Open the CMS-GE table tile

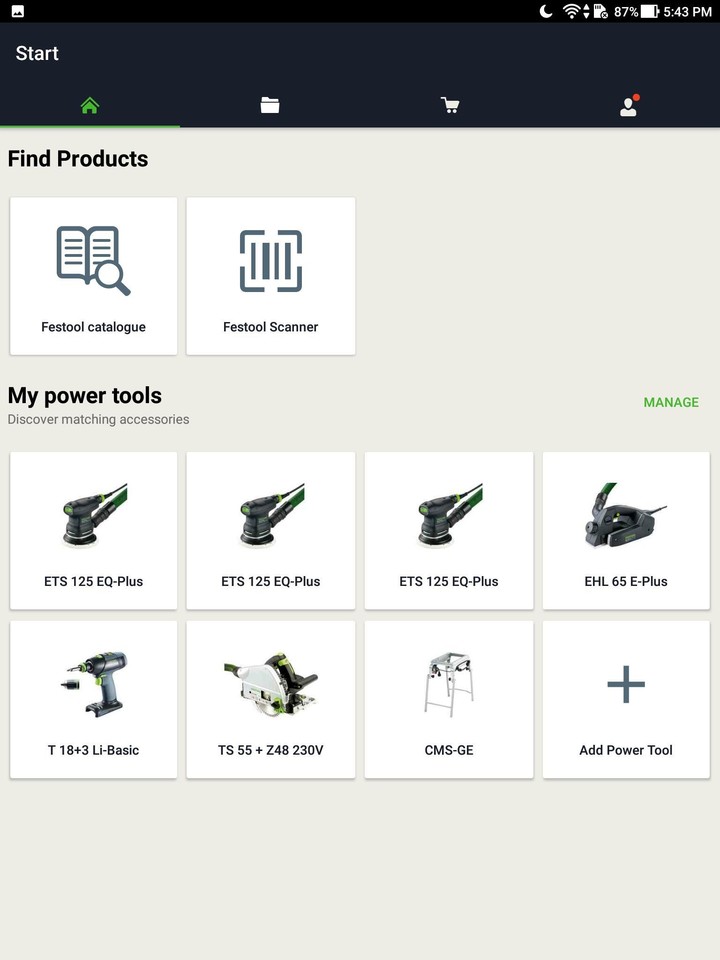tap(449, 699)
